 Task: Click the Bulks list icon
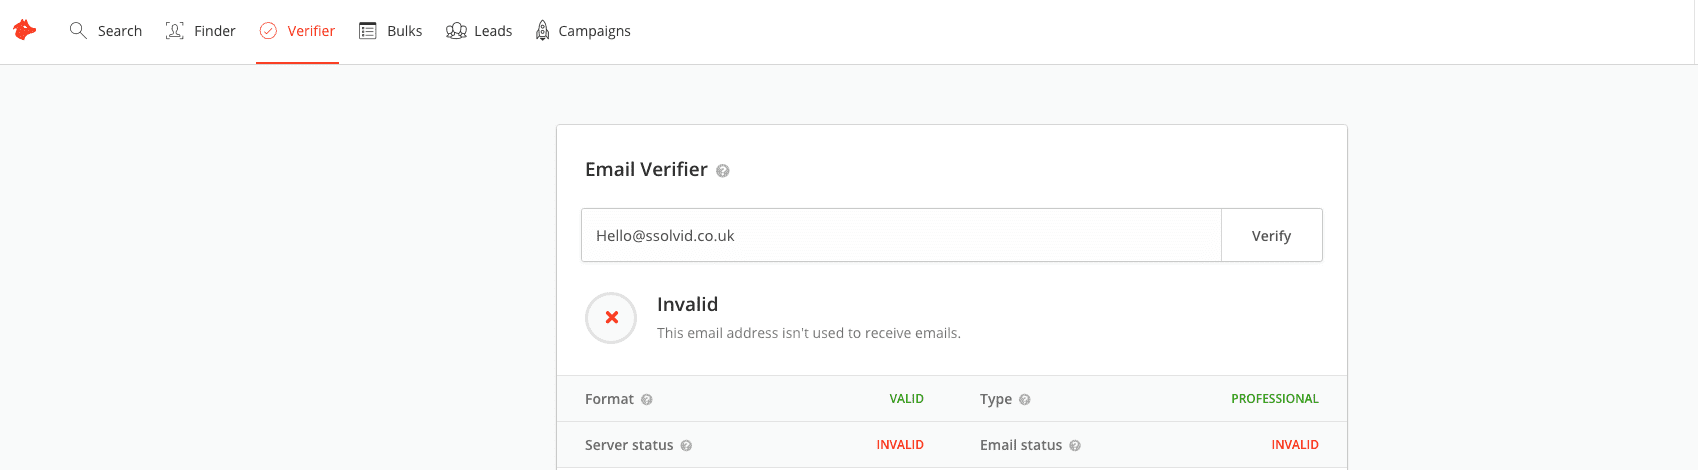tap(368, 30)
